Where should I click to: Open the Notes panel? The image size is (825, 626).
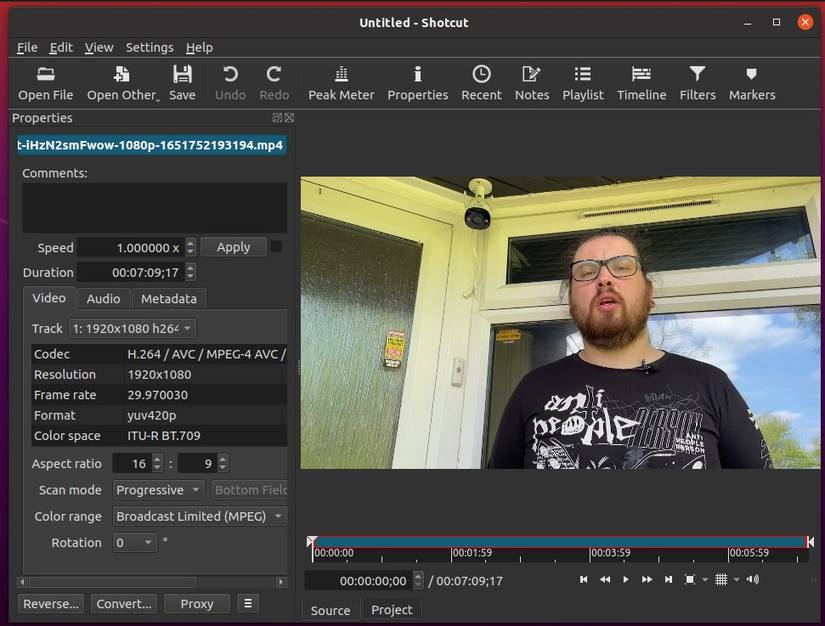[531, 83]
